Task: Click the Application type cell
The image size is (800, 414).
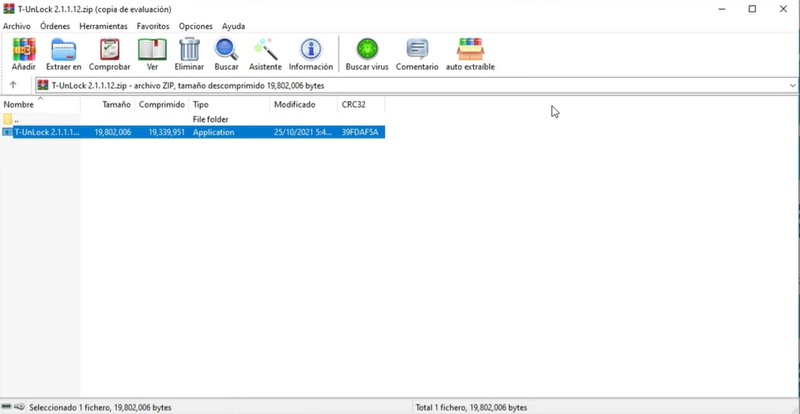Action: coord(213,132)
